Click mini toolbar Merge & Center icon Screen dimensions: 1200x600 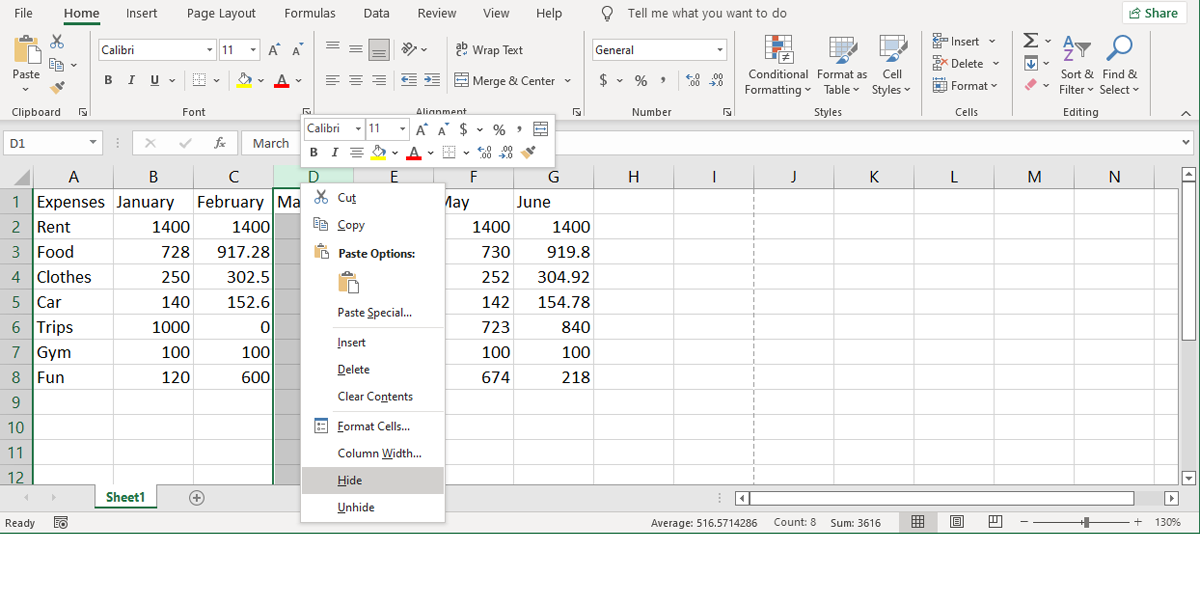[541, 129]
